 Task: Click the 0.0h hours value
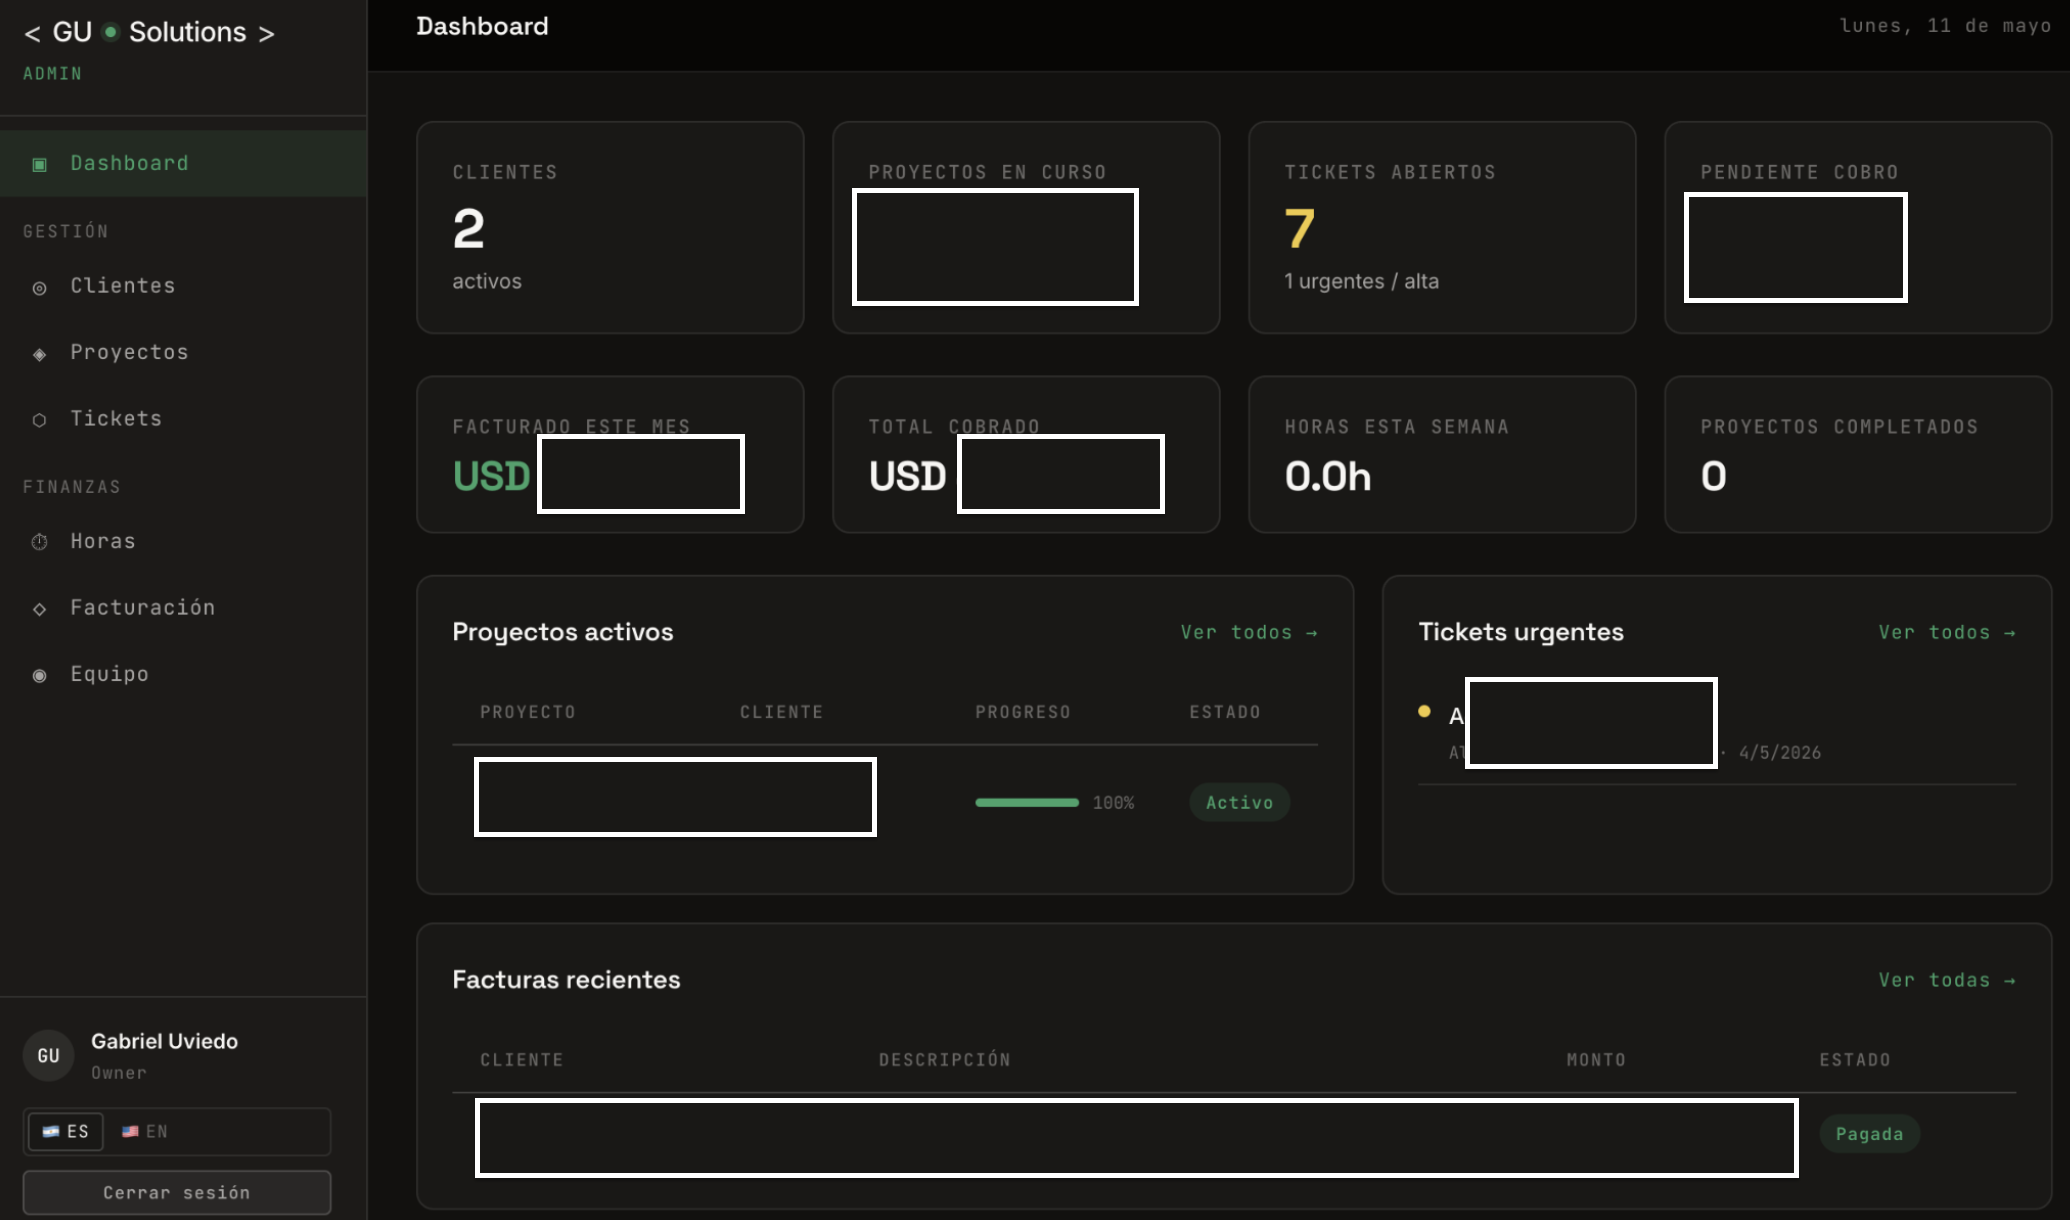click(x=1328, y=476)
